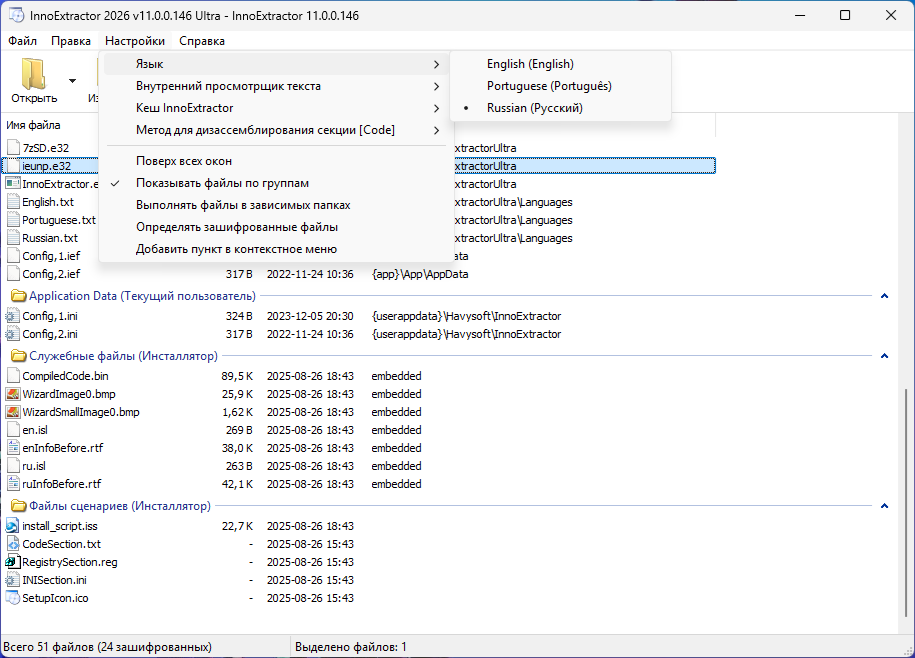Select the Config,1.ini file icon
The width and height of the screenshot is (915, 658).
[13, 316]
